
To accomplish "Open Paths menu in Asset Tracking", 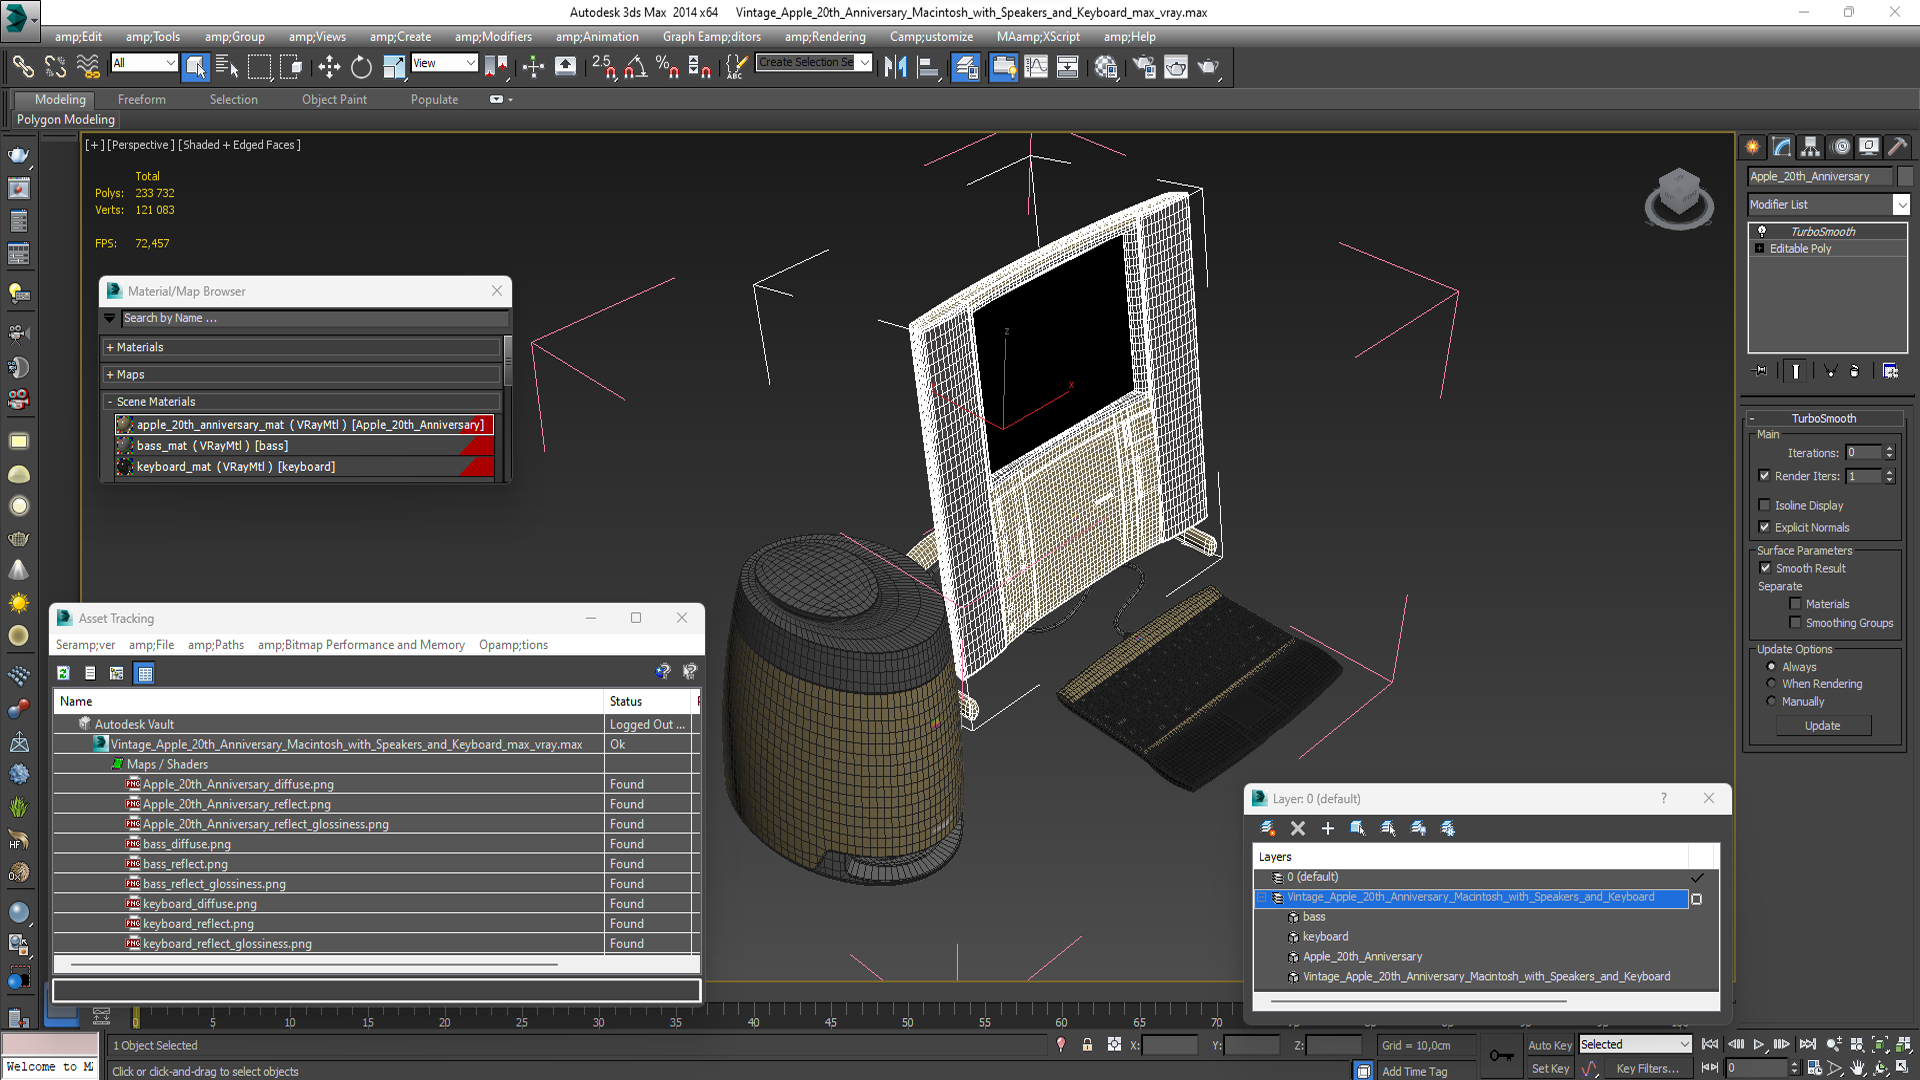I will coord(215,645).
